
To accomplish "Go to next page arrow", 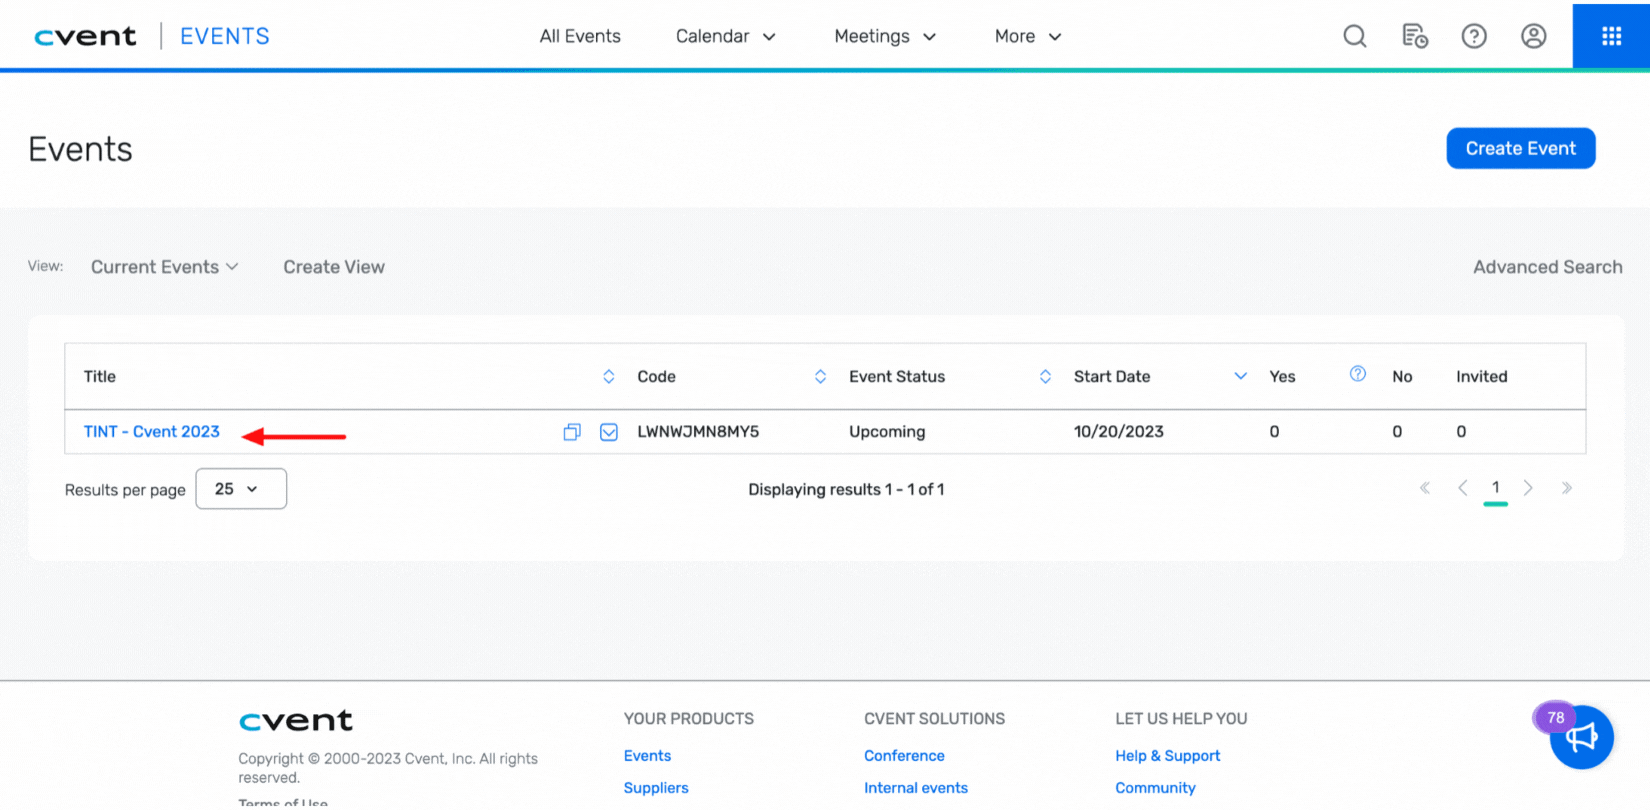I will point(1528,488).
